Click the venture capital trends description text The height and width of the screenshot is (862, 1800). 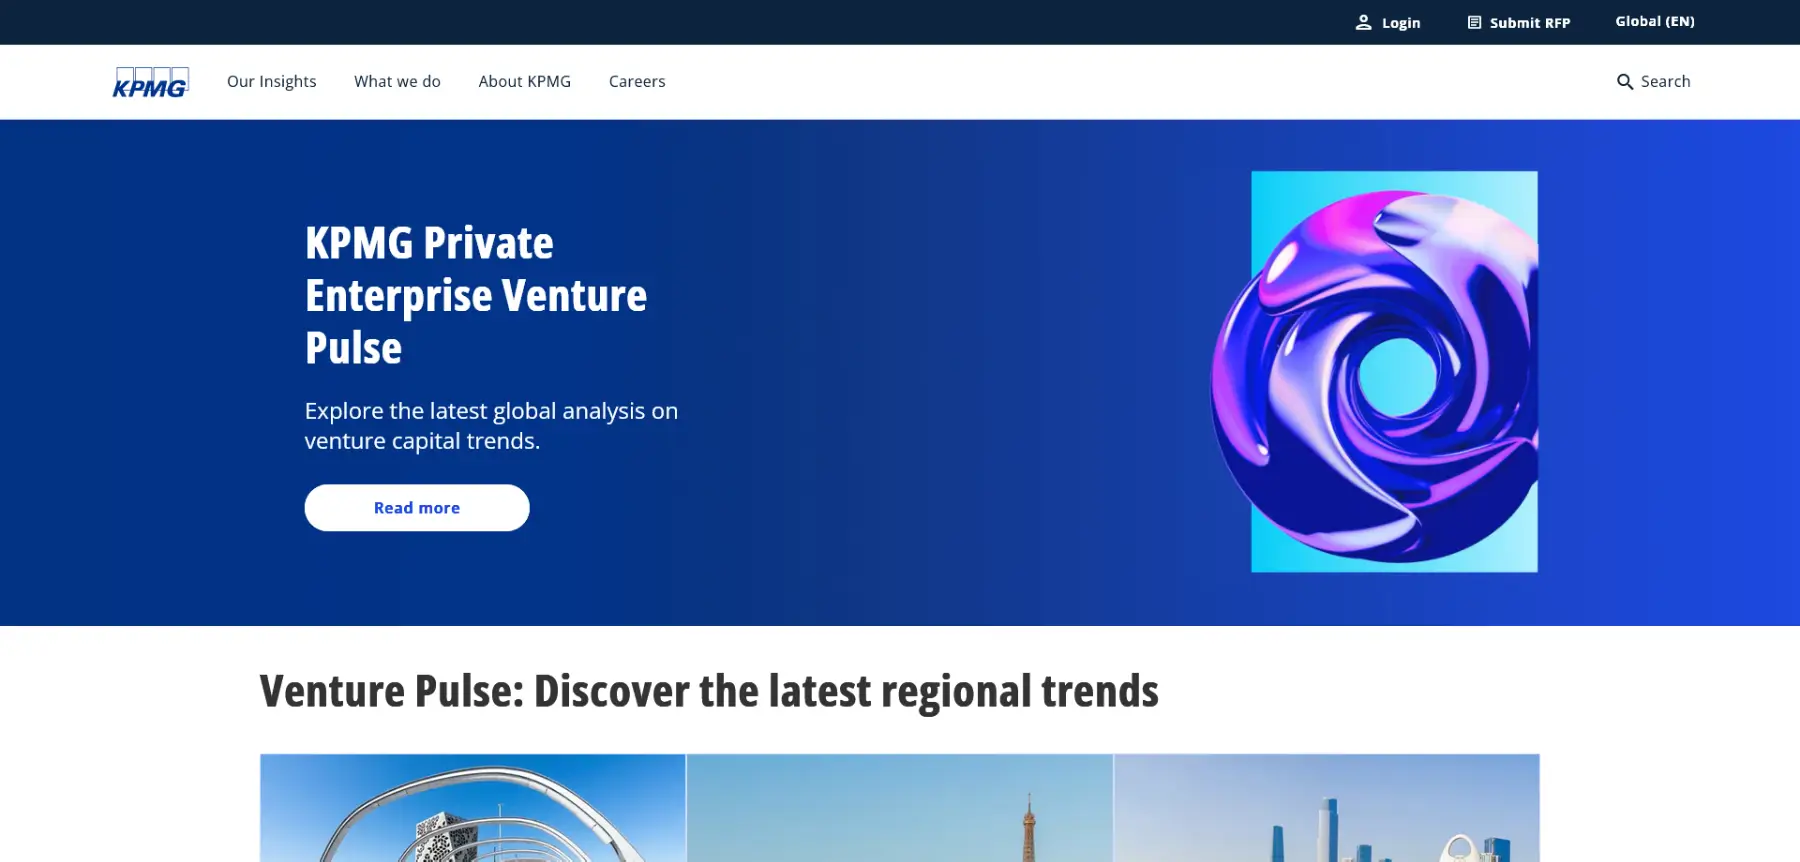click(491, 426)
